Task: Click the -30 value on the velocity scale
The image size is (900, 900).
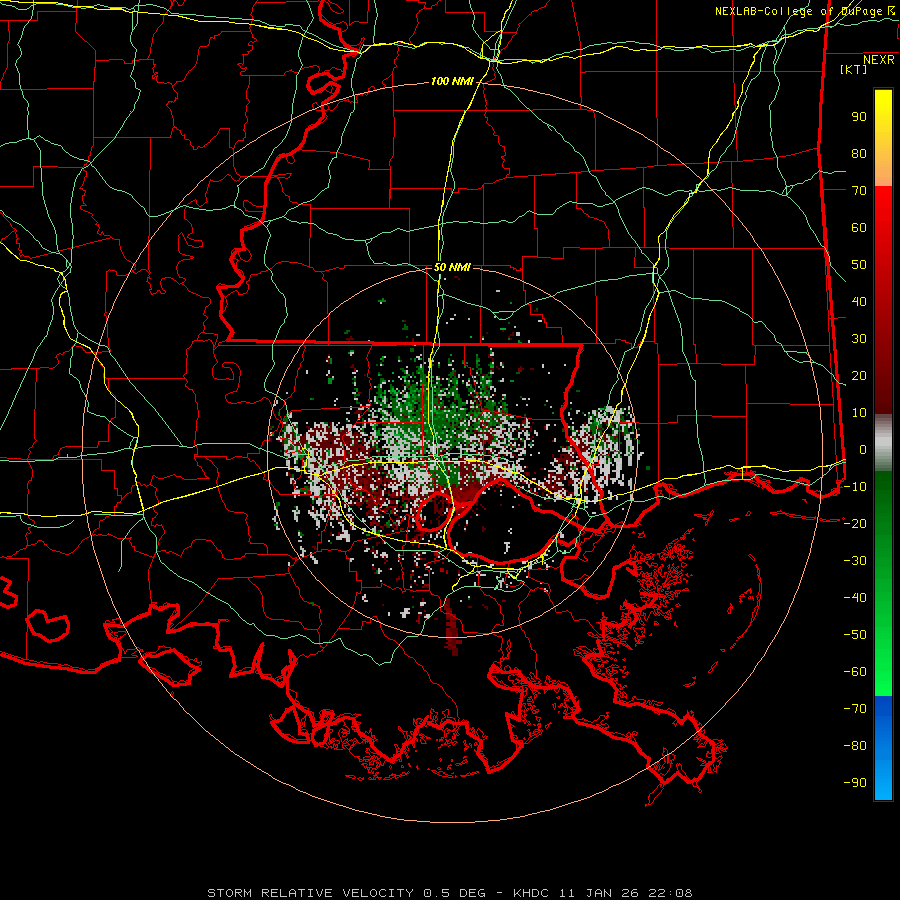Action: point(855,561)
